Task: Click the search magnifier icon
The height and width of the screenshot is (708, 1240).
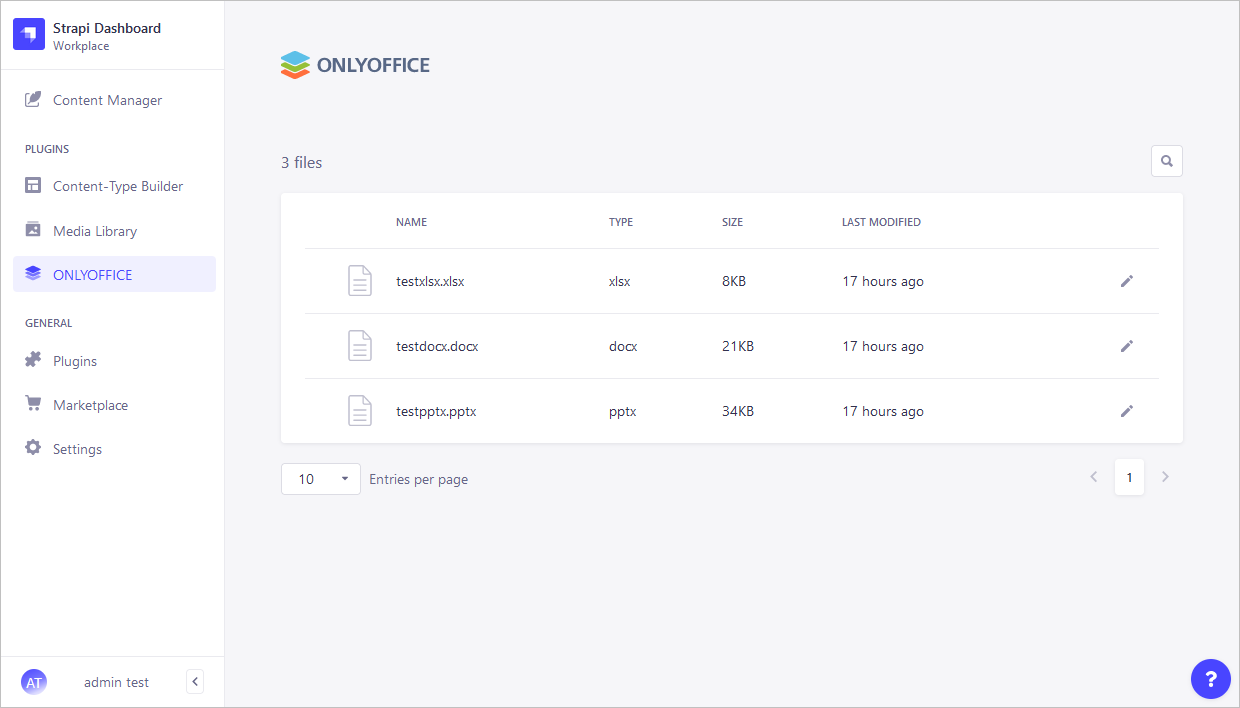Action: 1166,161
